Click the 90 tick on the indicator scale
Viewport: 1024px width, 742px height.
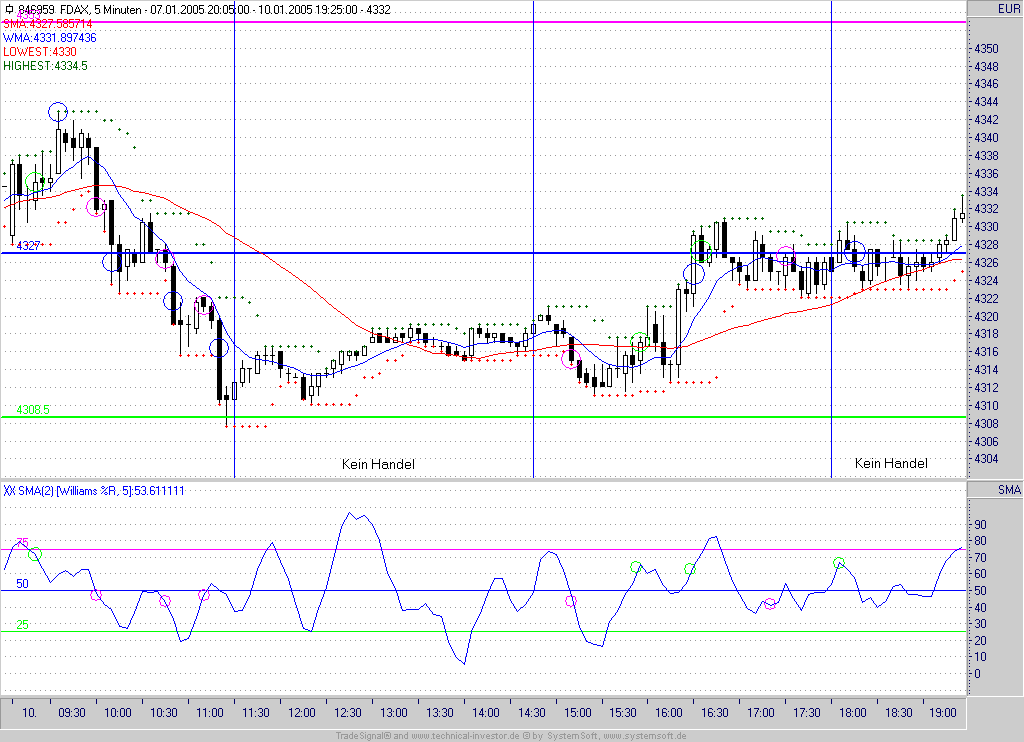click(980, 524)
